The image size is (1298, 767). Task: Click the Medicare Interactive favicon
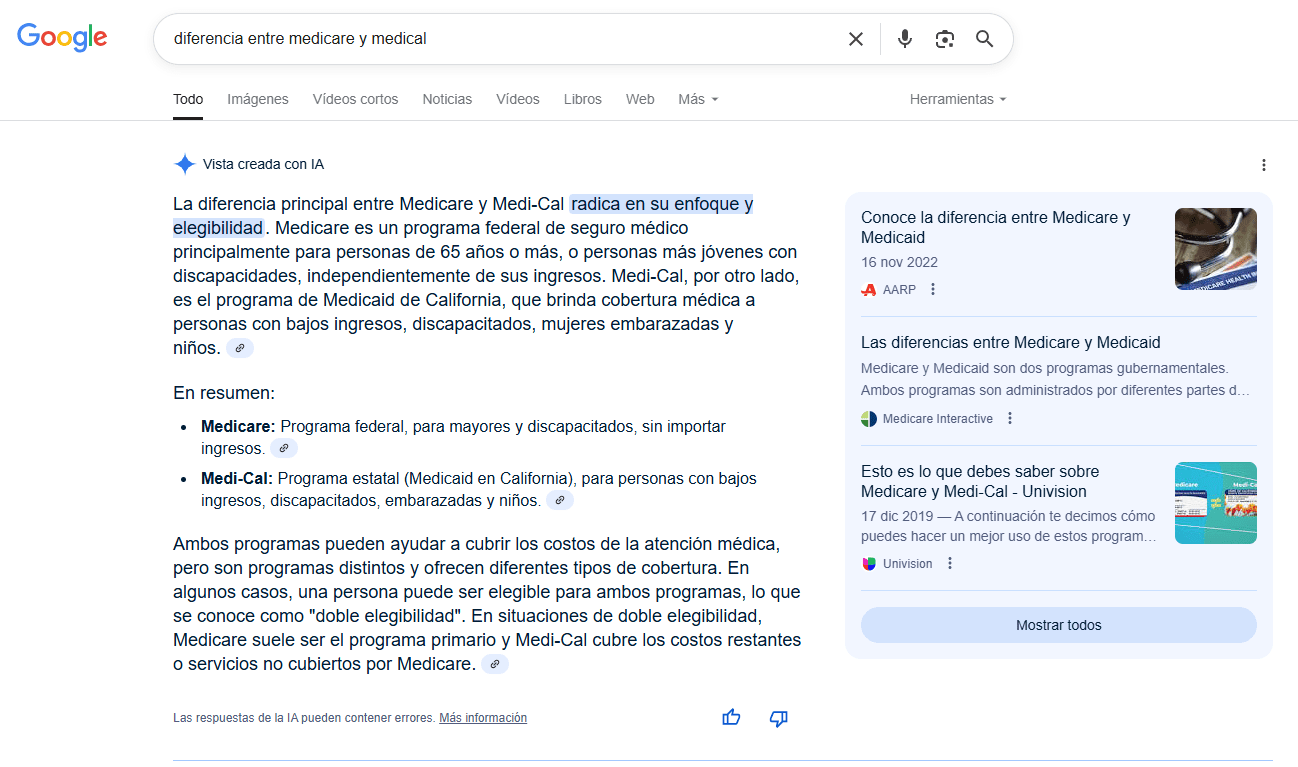tap(869, 418)
